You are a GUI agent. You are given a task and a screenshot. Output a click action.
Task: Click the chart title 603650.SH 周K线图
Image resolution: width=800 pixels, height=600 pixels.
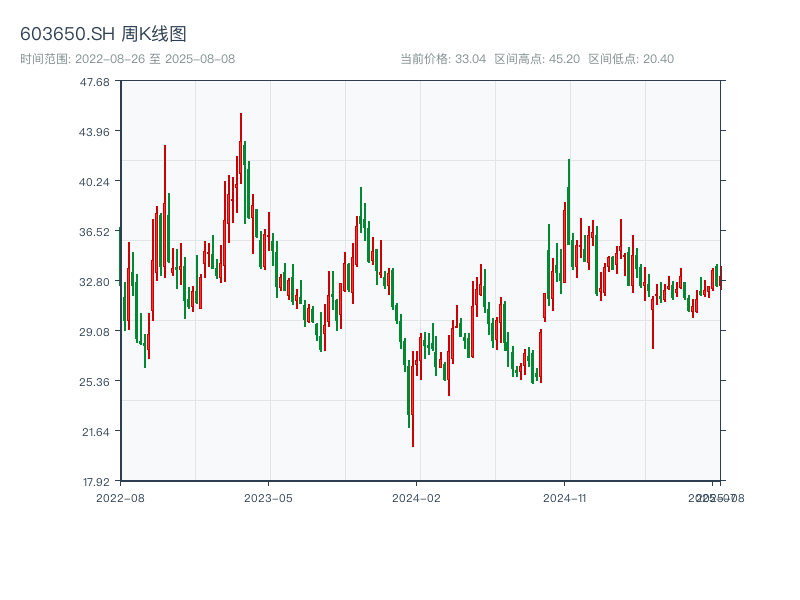click(103, 34)
